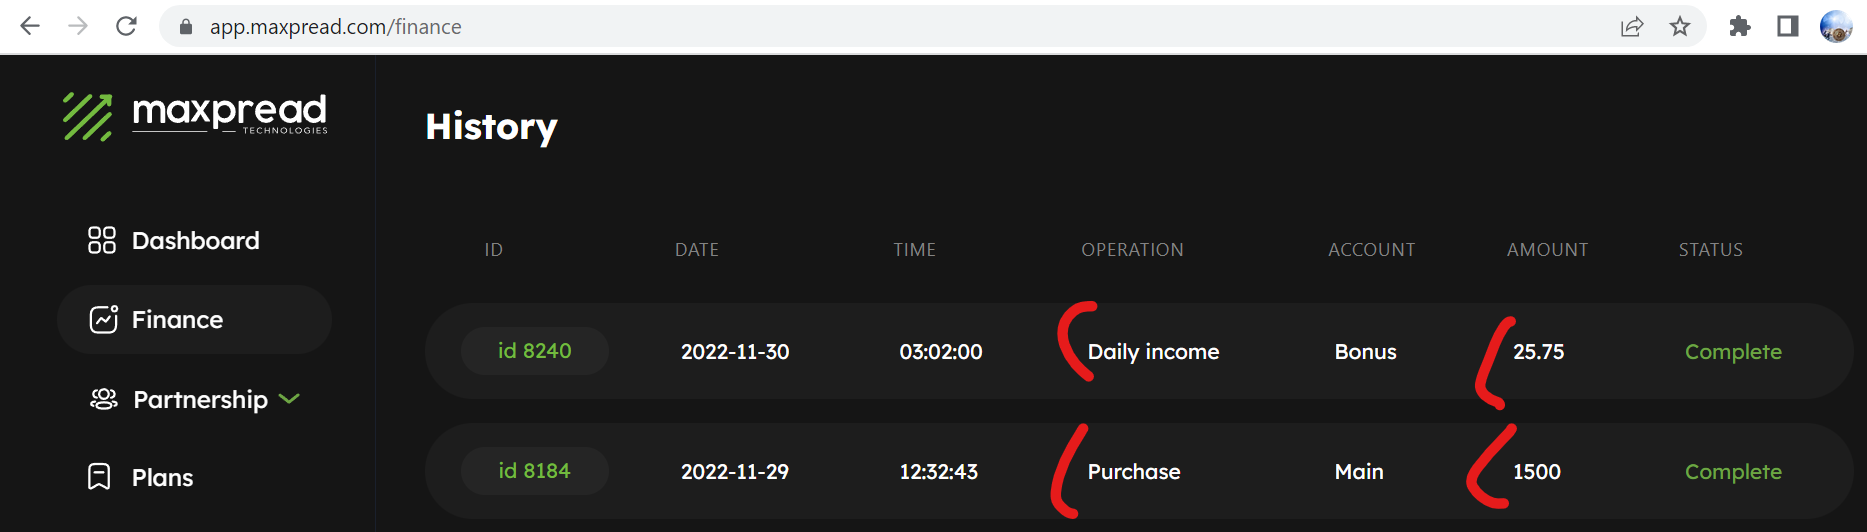Viewport: 1867px width, 532px height.
Task: Click the Finance chart icon
Action: [104, 319]
